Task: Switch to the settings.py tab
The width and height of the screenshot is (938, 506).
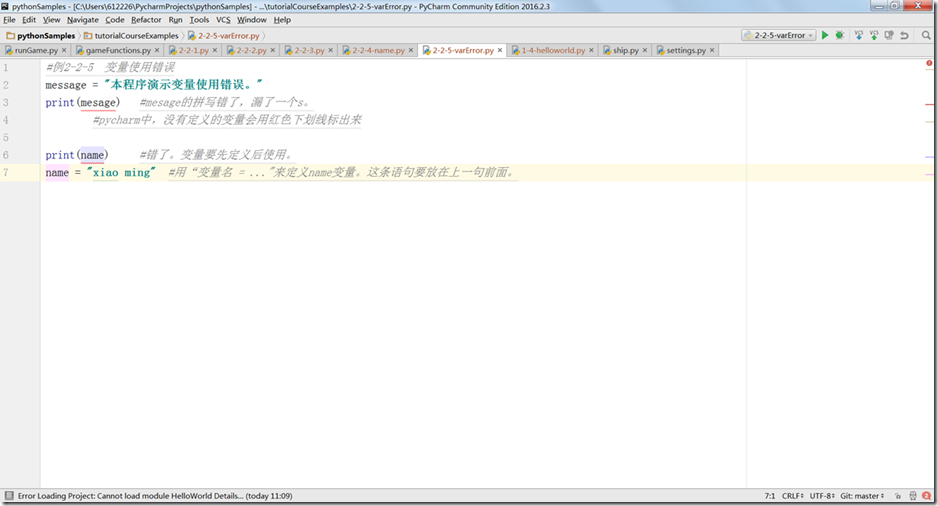Action: click(686, 50)
